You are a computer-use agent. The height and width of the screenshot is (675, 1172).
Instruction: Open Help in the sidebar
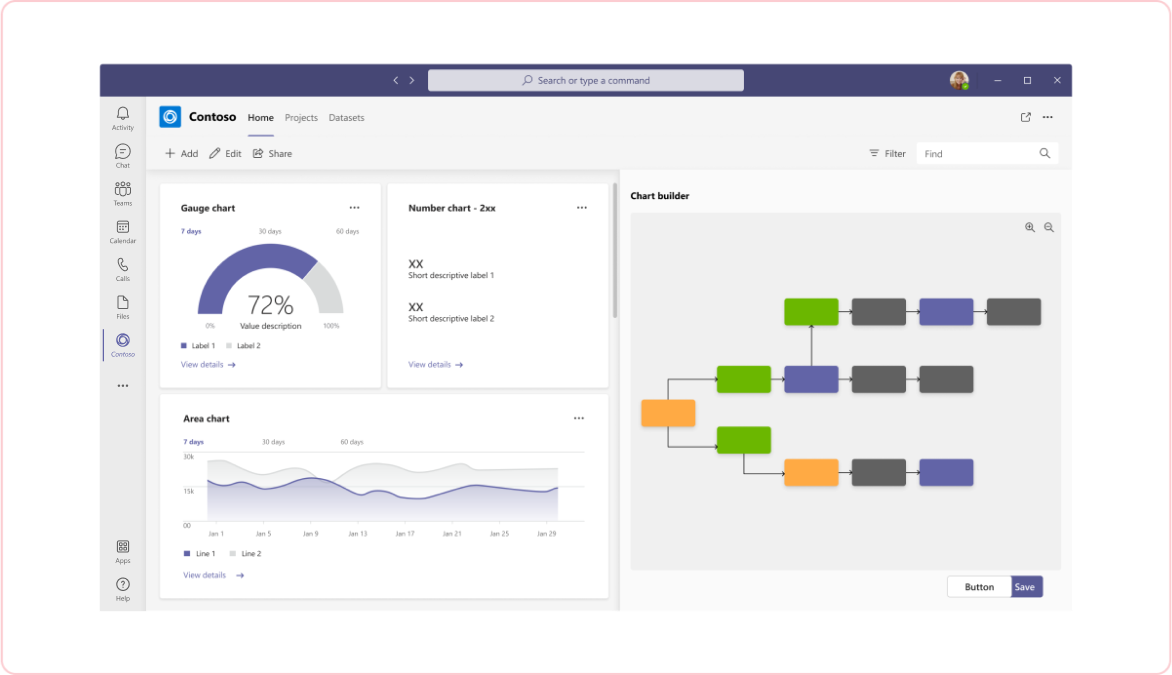[x=123, y=589]
